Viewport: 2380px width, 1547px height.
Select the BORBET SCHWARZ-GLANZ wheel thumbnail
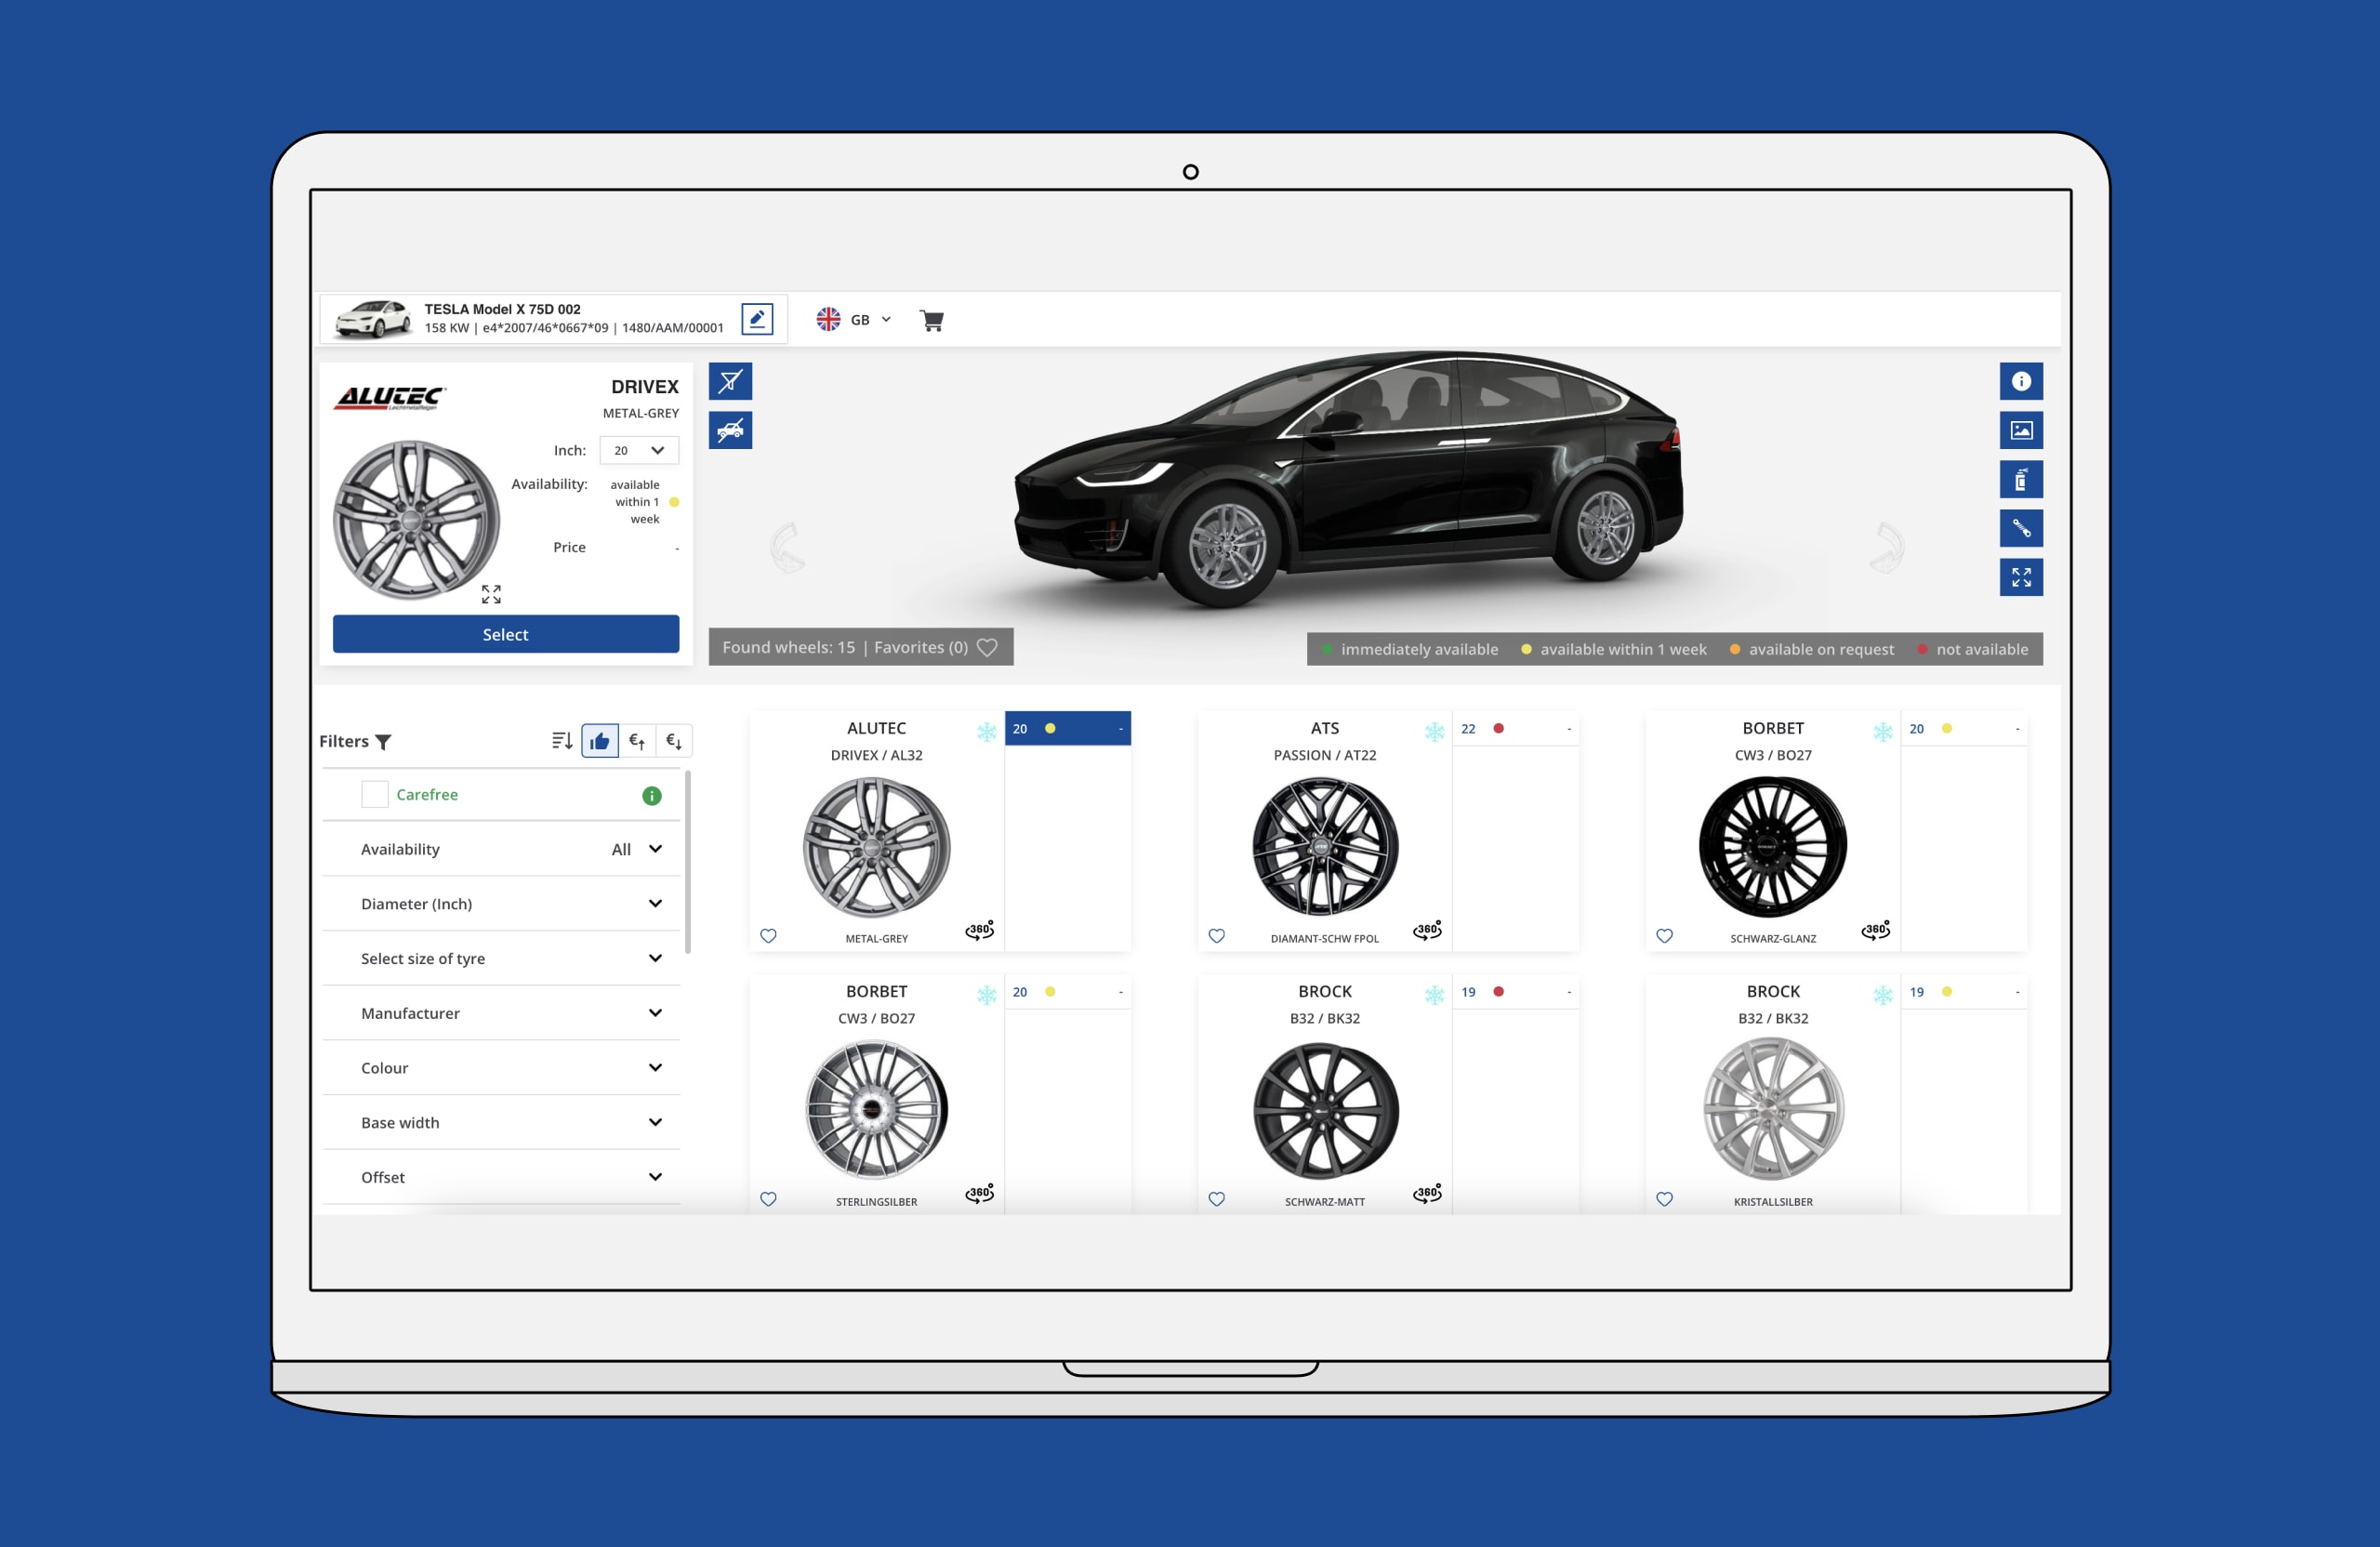click(1773, 847)
